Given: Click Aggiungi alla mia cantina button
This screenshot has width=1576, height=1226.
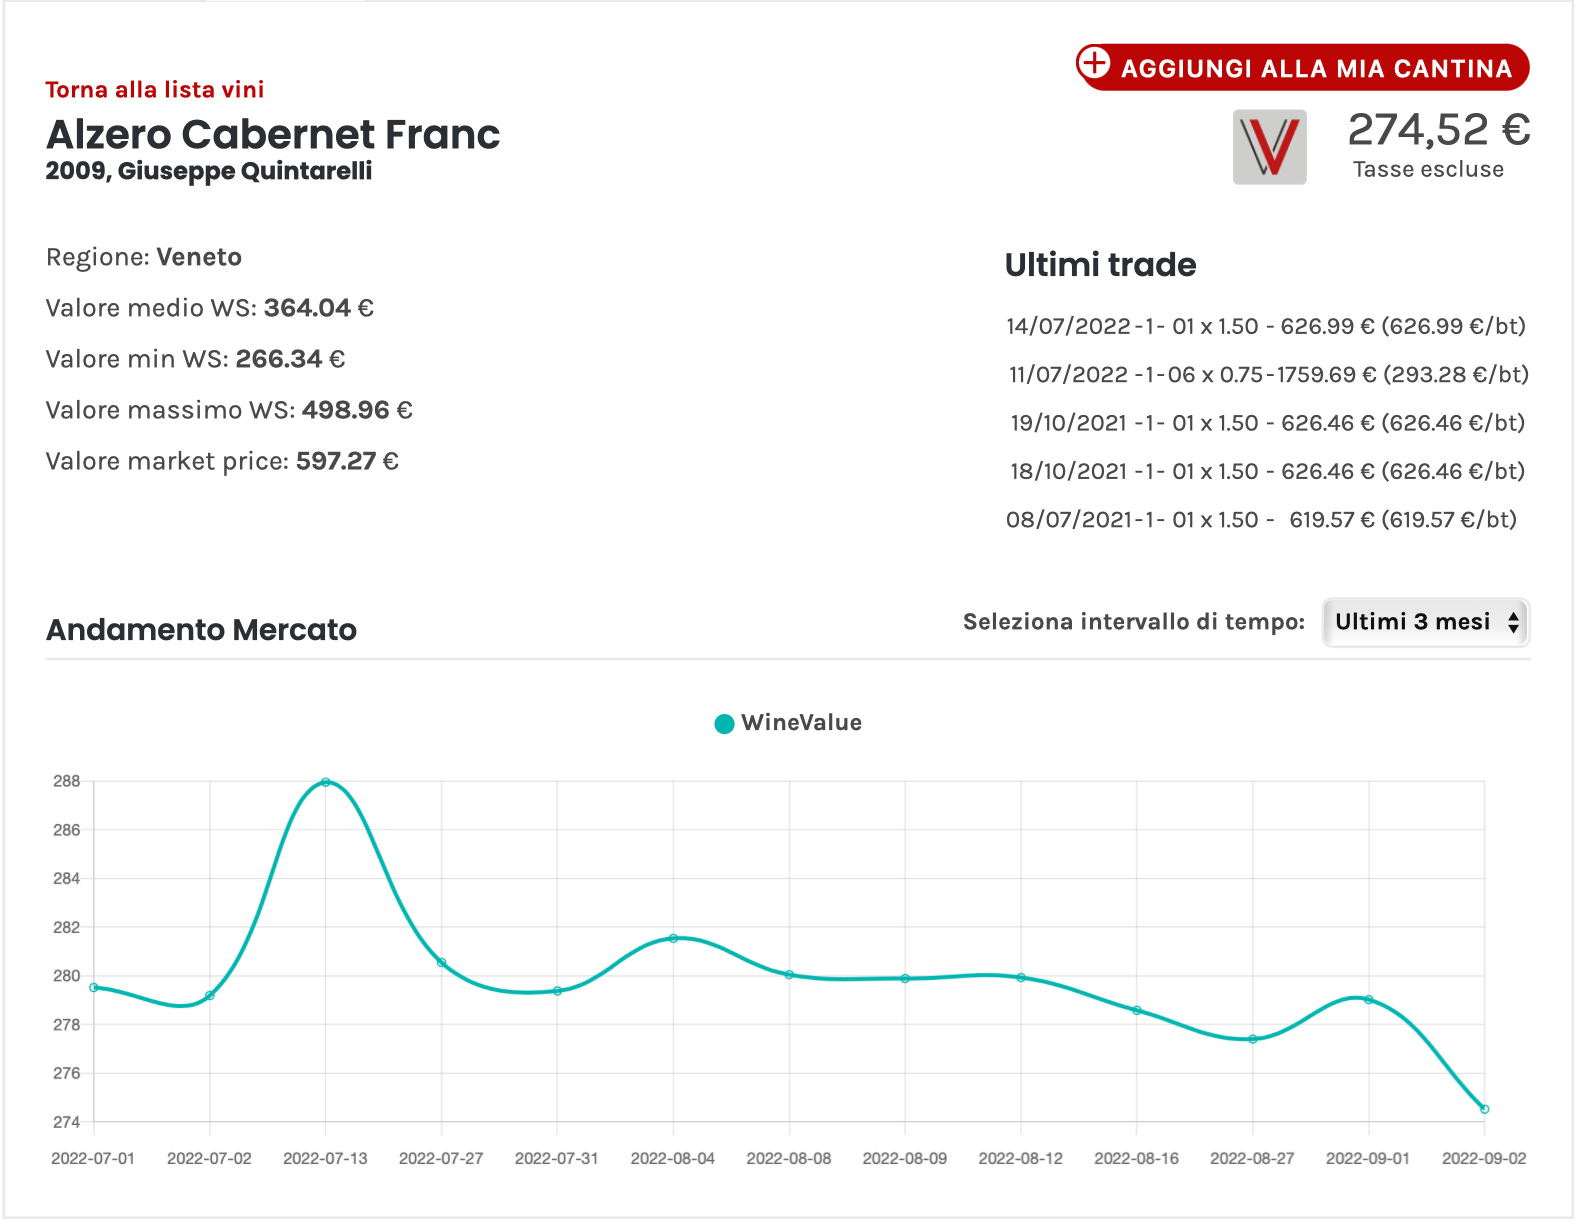Looking at the screenshot, I should click(1302, 67).
